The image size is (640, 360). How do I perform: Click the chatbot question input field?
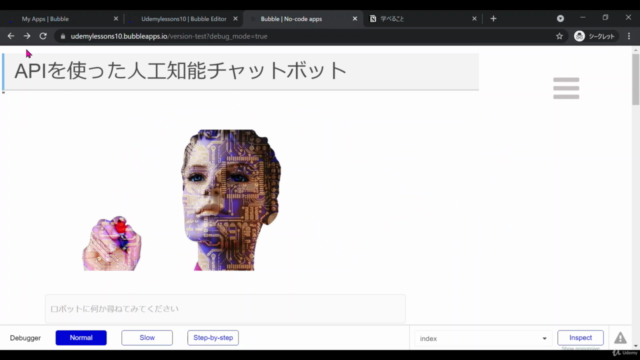[x=225, y=309]
